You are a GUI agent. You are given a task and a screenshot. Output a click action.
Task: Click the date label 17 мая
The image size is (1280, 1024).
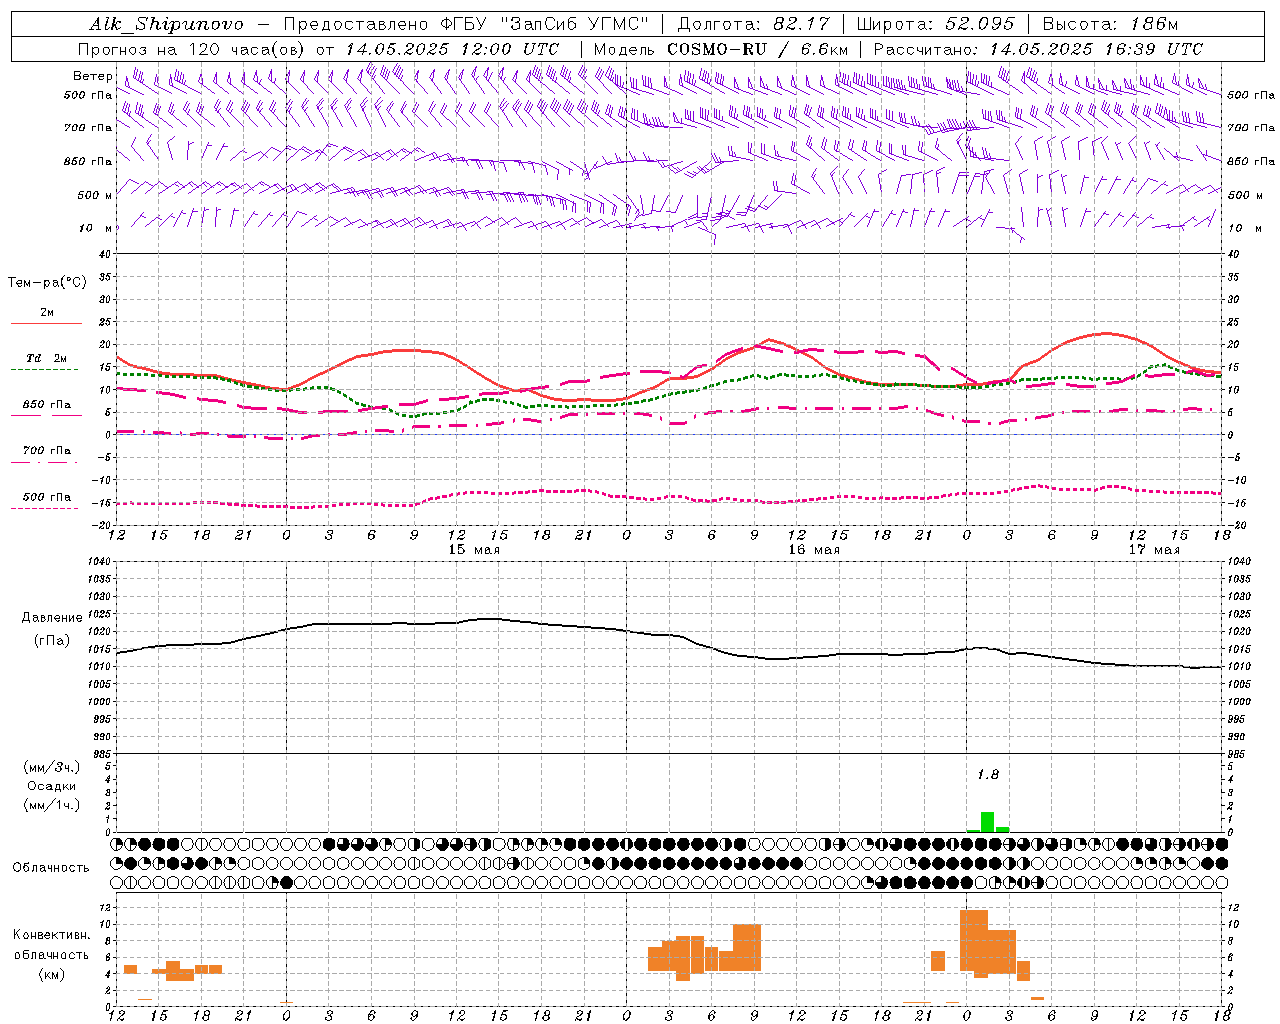click(1154, 550)
